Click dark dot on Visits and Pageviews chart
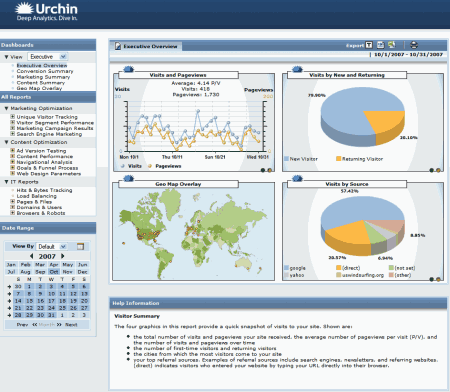 [x=263, y=170]
